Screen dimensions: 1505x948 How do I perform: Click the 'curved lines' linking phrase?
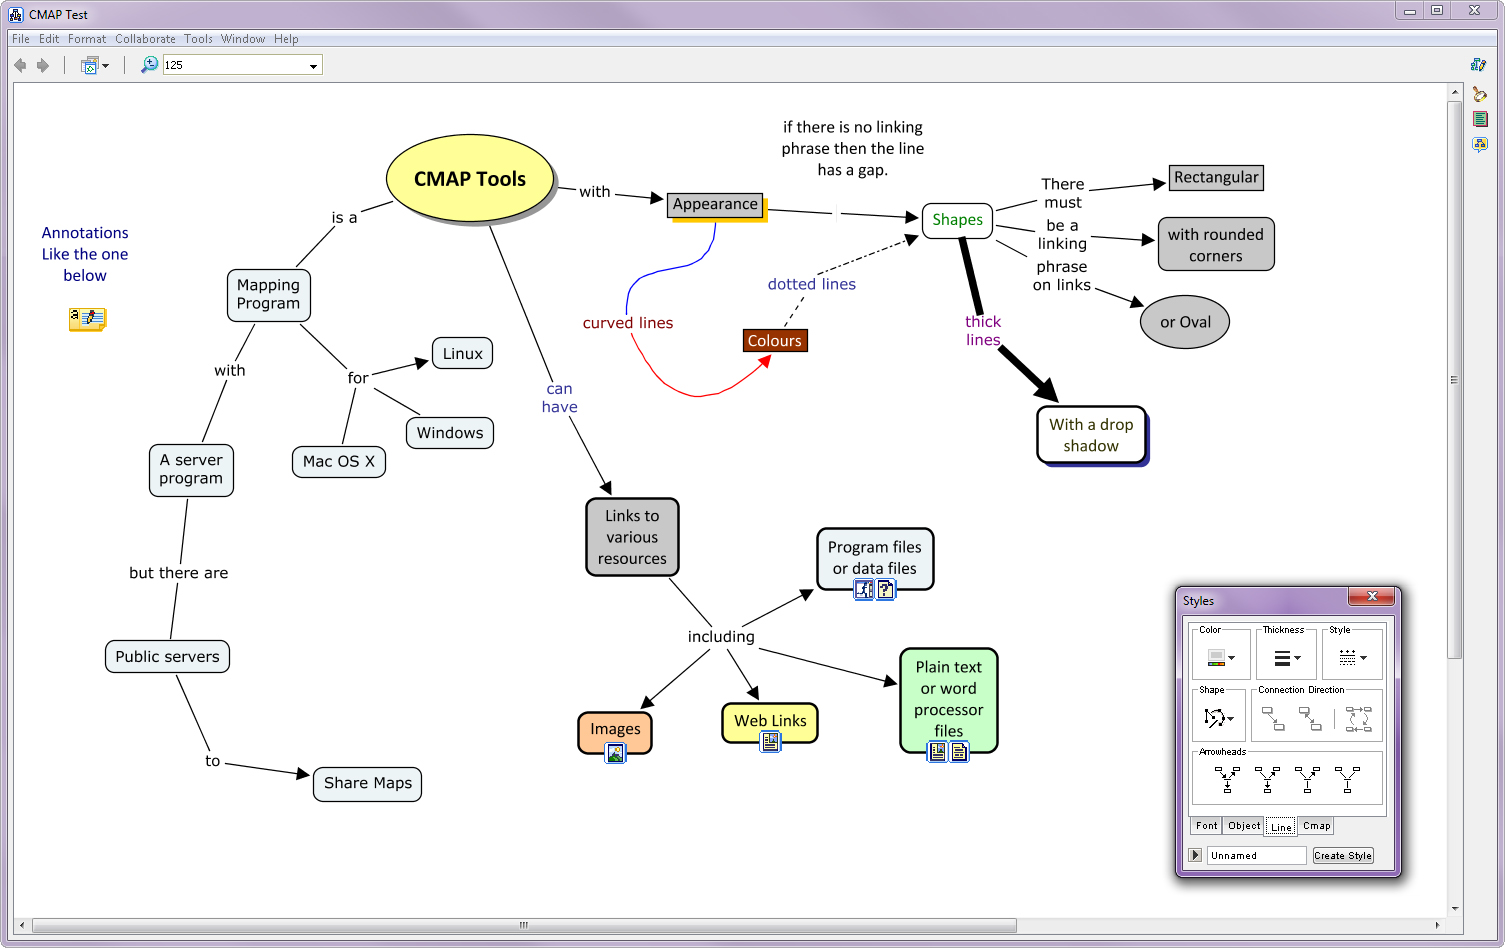click(x=628, y=323)
